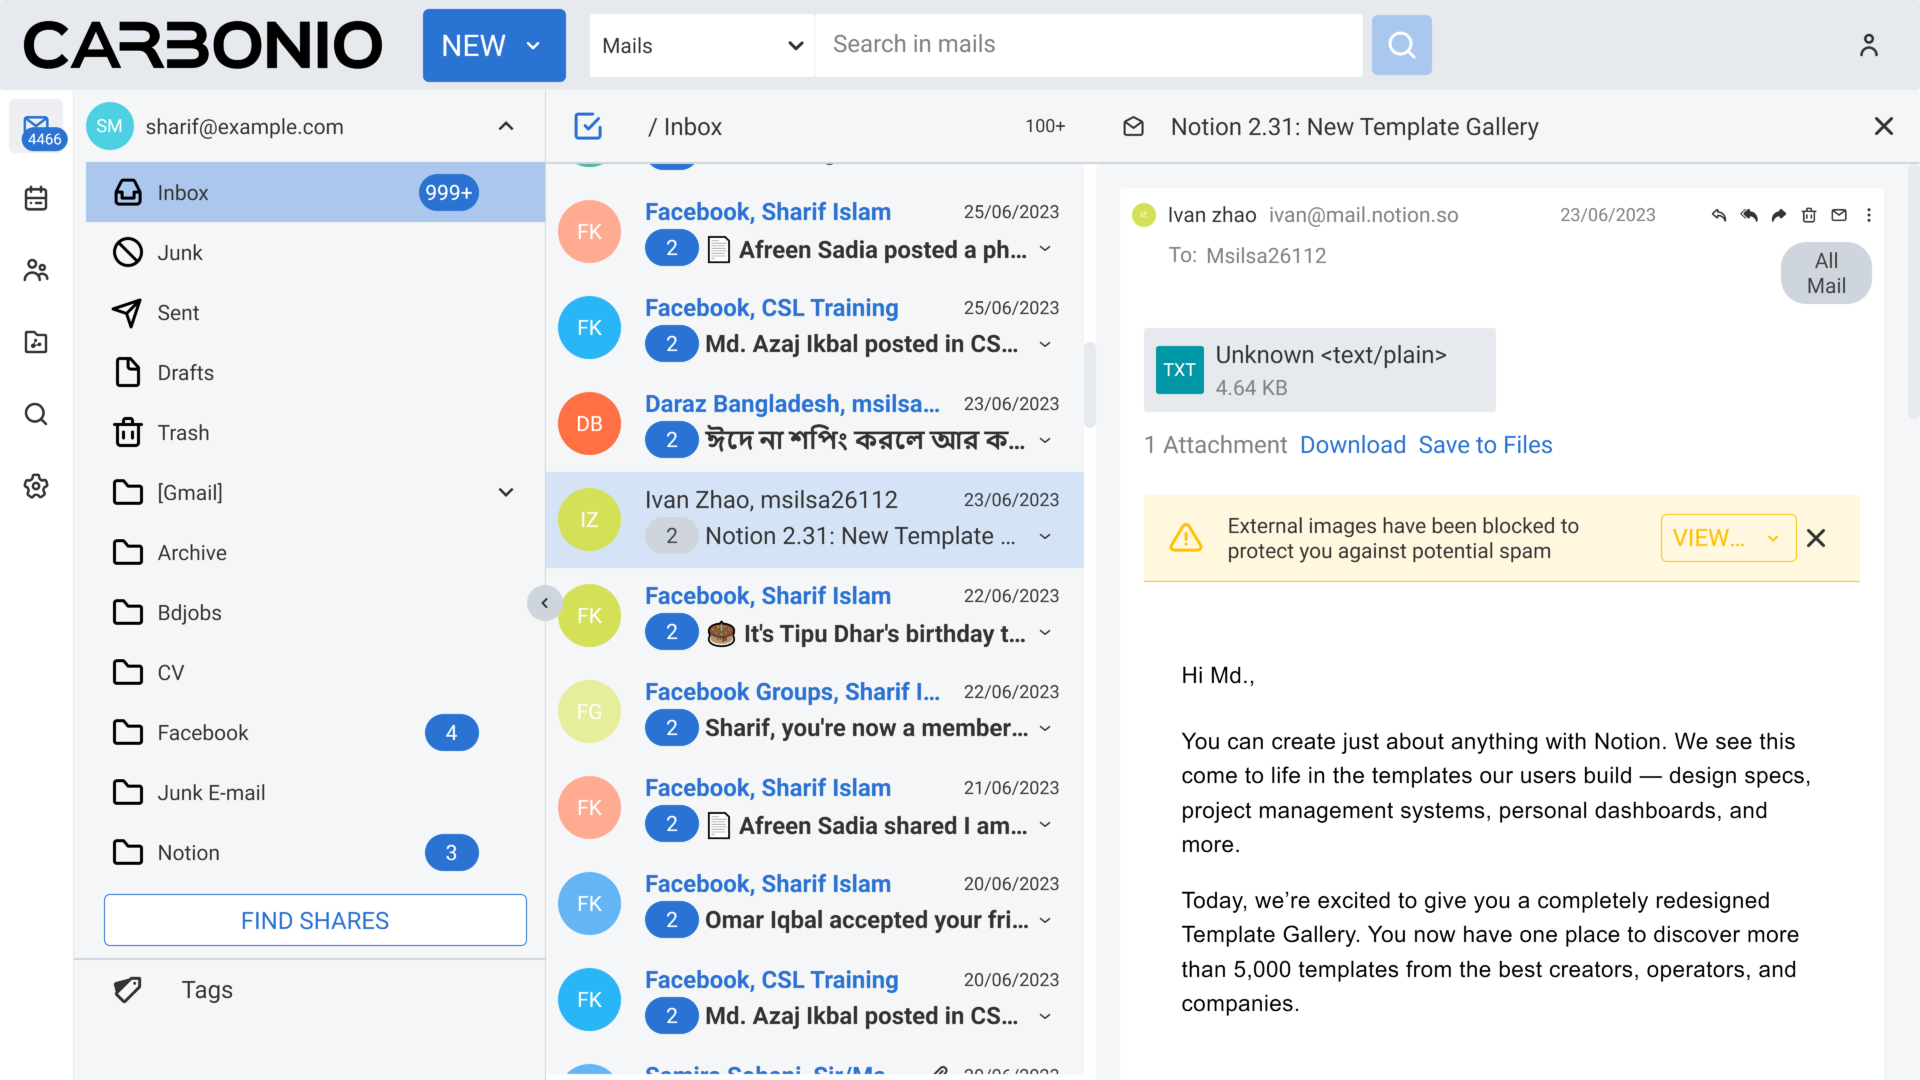Screen dimensions: 1920x1080
Task: Open the Md. Azaj Ikbal 25/06/2023 email
Action: (x=814, y=328)
